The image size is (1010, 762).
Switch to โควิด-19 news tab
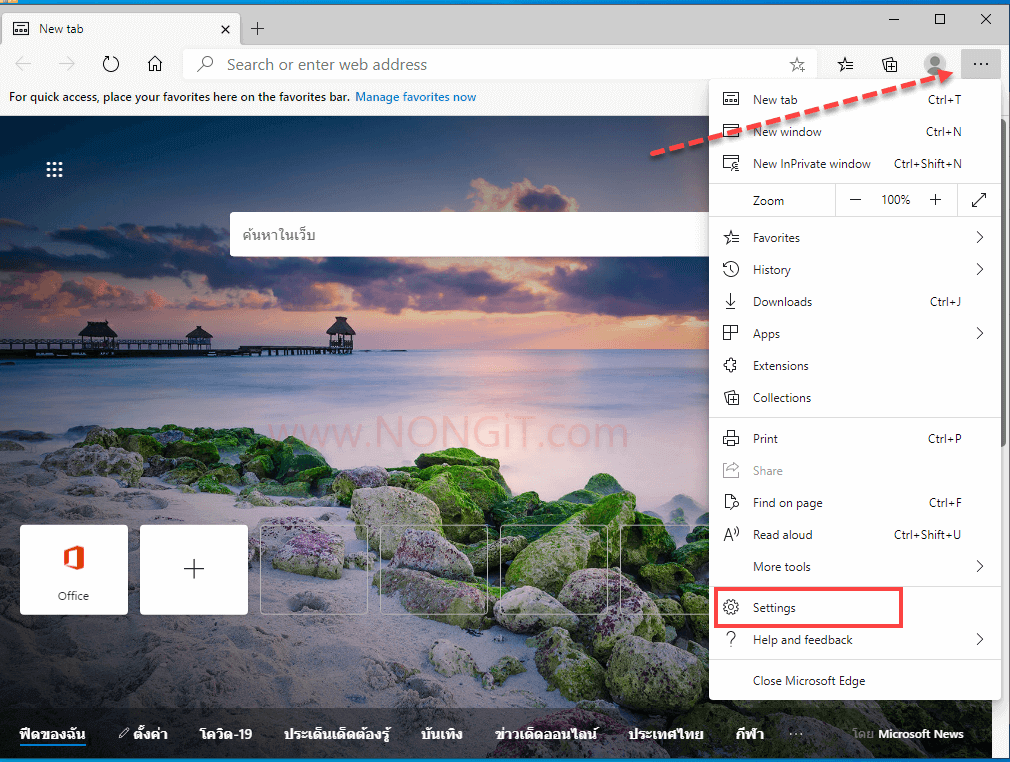225,734
